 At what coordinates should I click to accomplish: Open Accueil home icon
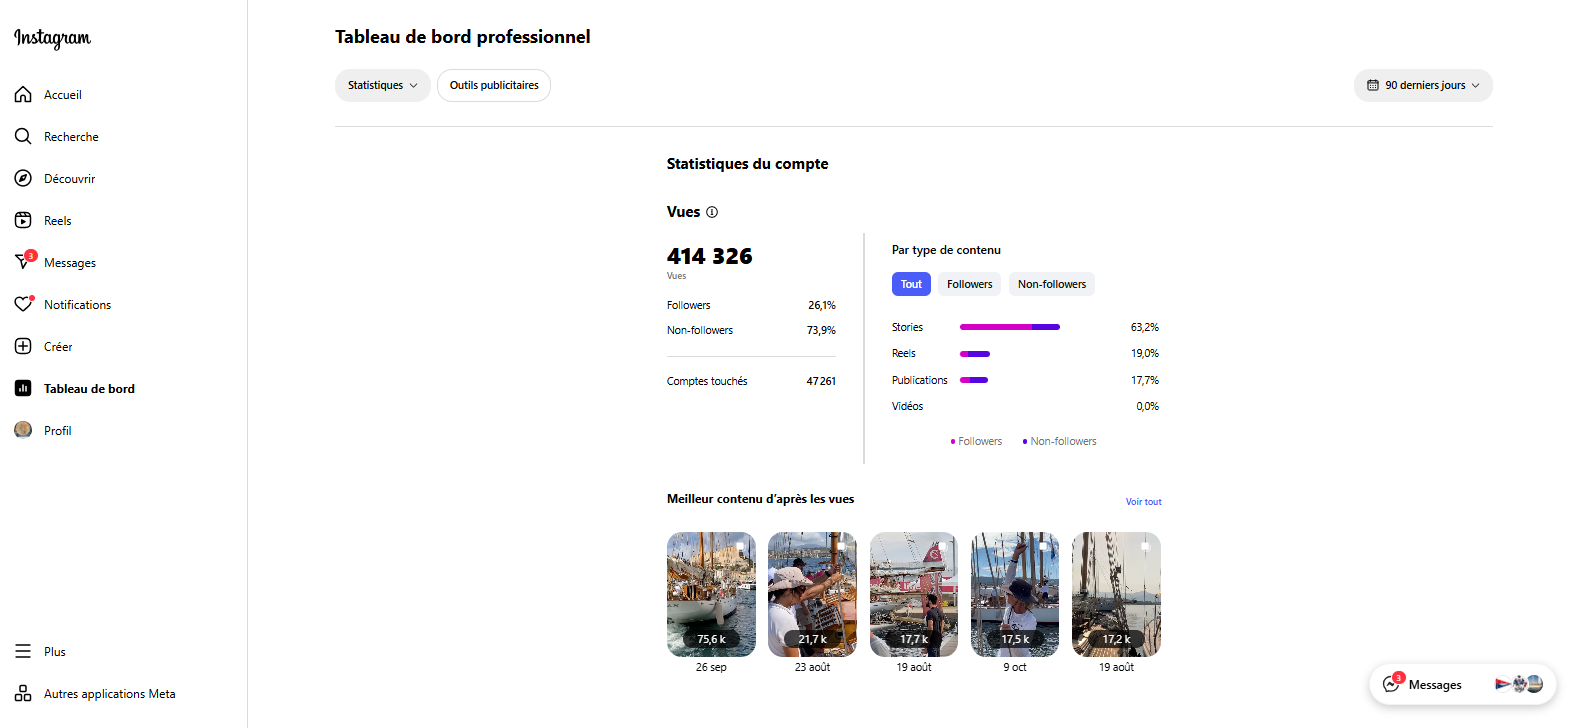(x=23, y=95)
